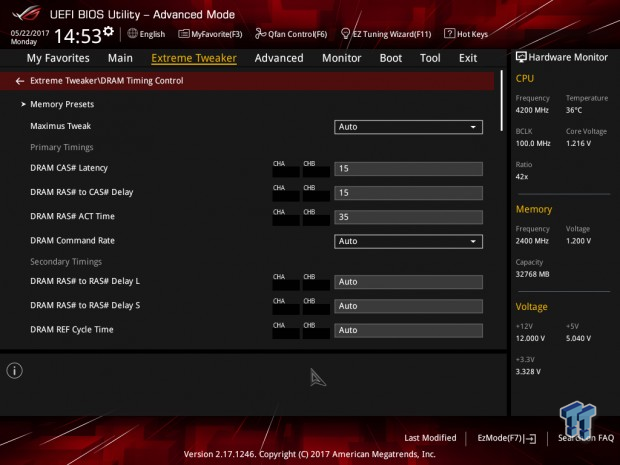The height and width of the screenshot is (465, 620).
Task: Switch to My Favorites tab
Action: coord(58,58)
